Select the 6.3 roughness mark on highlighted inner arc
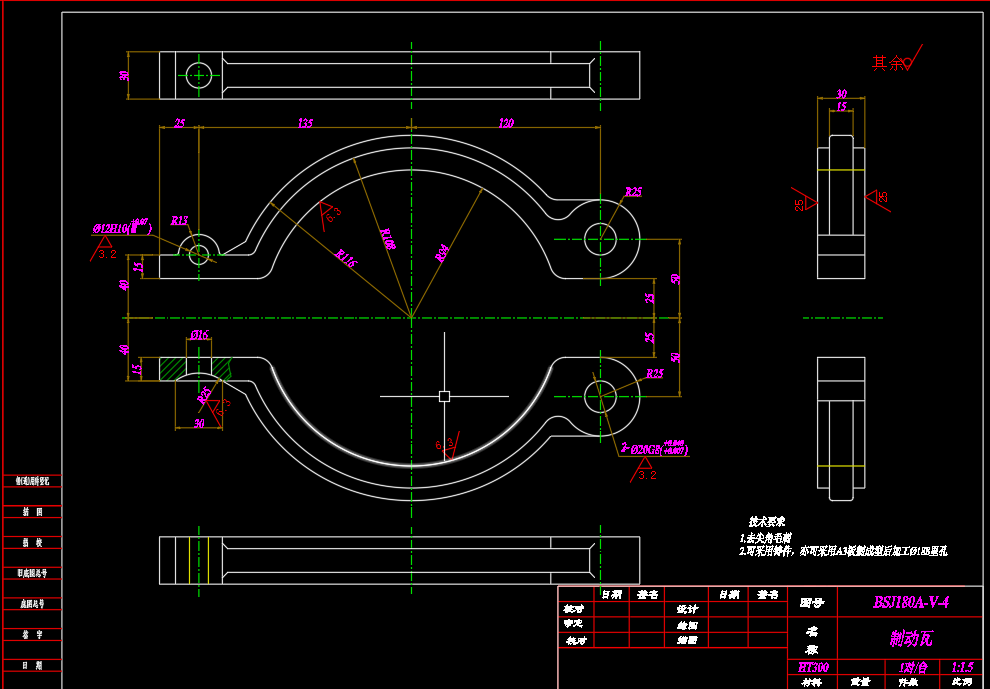This screenshot has width=990, height=689. click(x=446, y=445)
